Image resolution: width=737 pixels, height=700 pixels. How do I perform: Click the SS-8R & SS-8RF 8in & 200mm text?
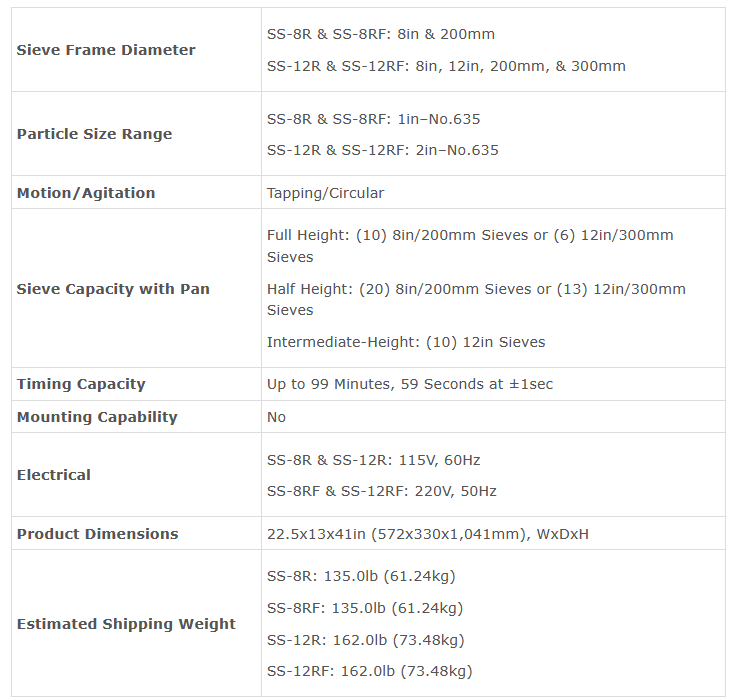click(x=381, y=34)
